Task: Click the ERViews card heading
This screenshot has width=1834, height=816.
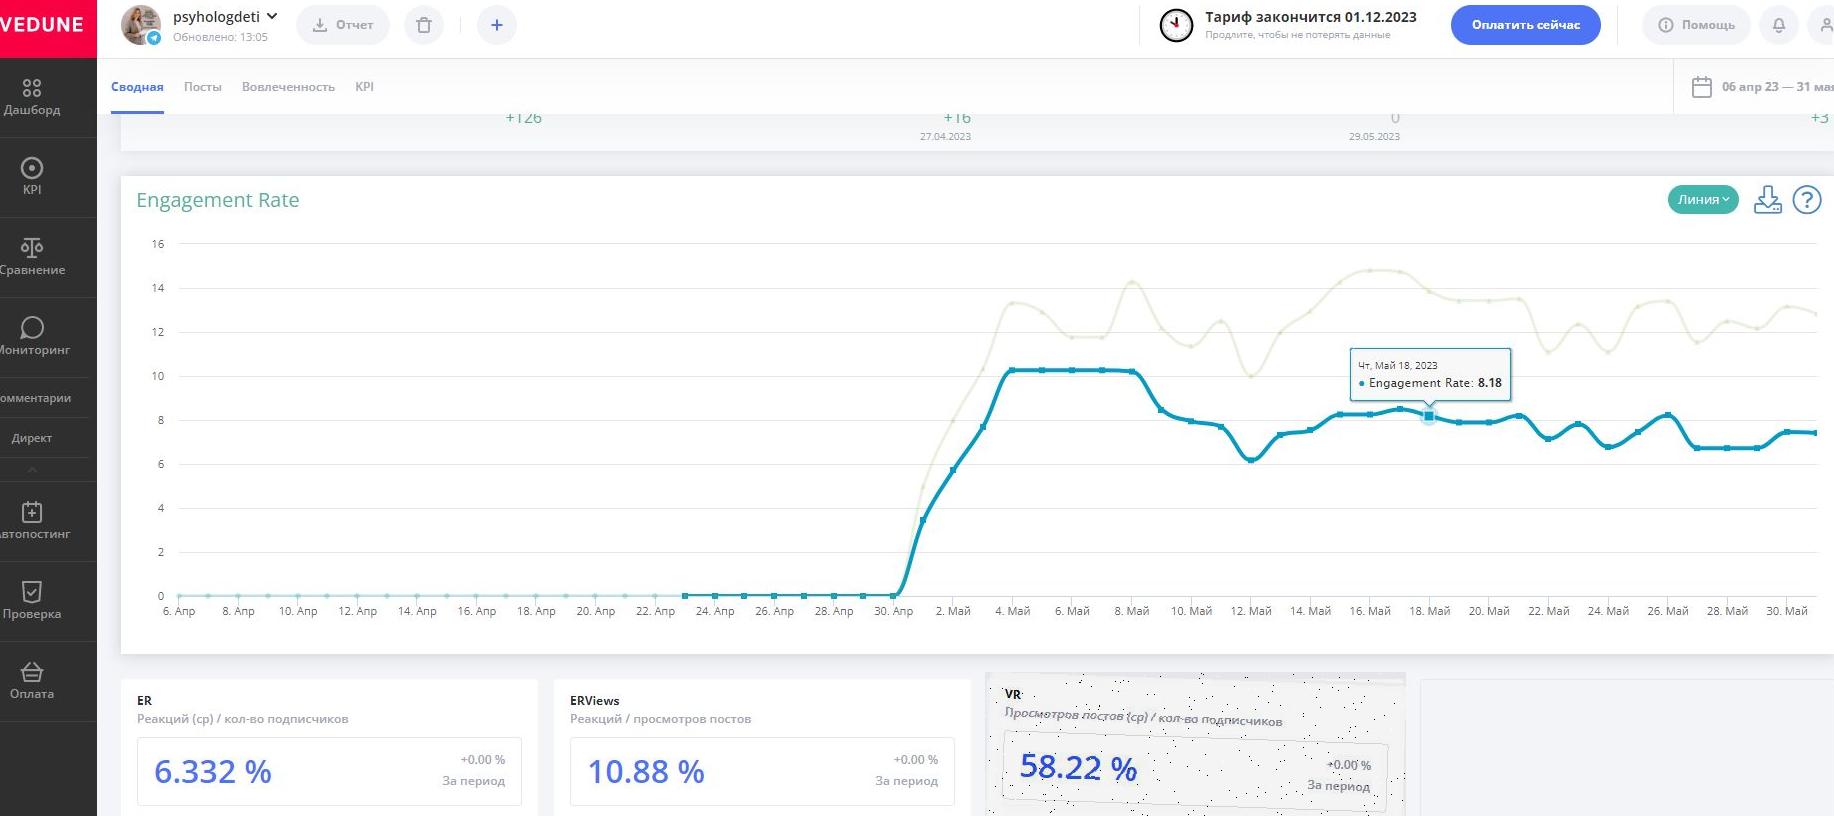Action: click(x=595, y=701)
